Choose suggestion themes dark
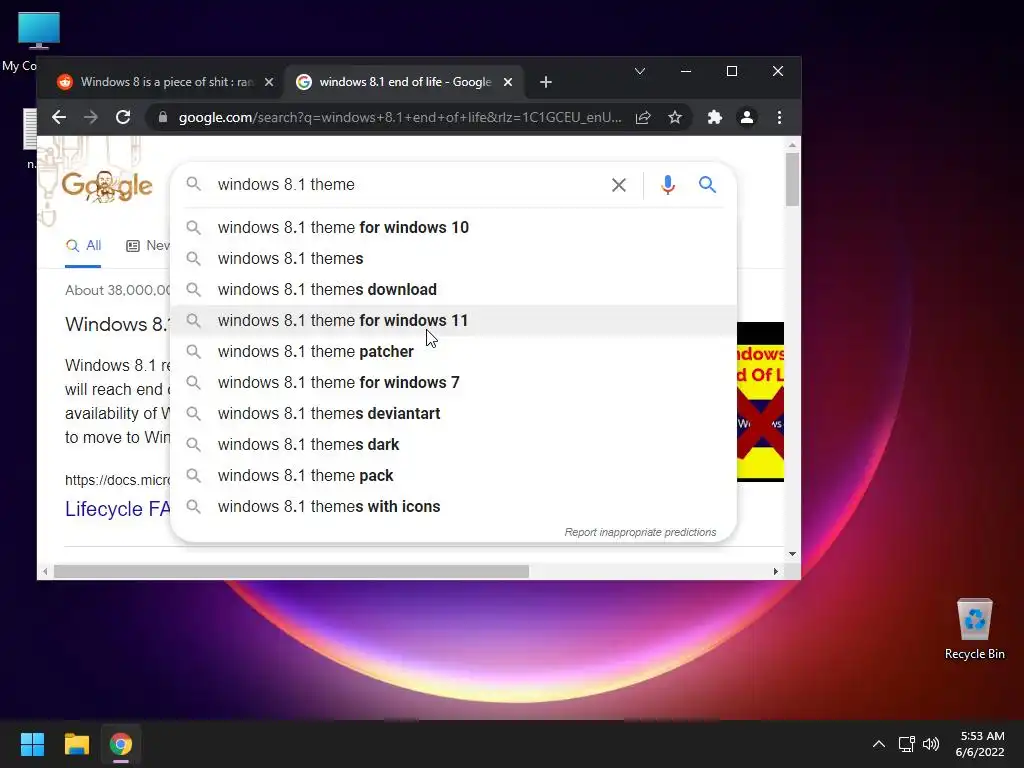Screen dimensions: 1024x768 click(453, 445)
